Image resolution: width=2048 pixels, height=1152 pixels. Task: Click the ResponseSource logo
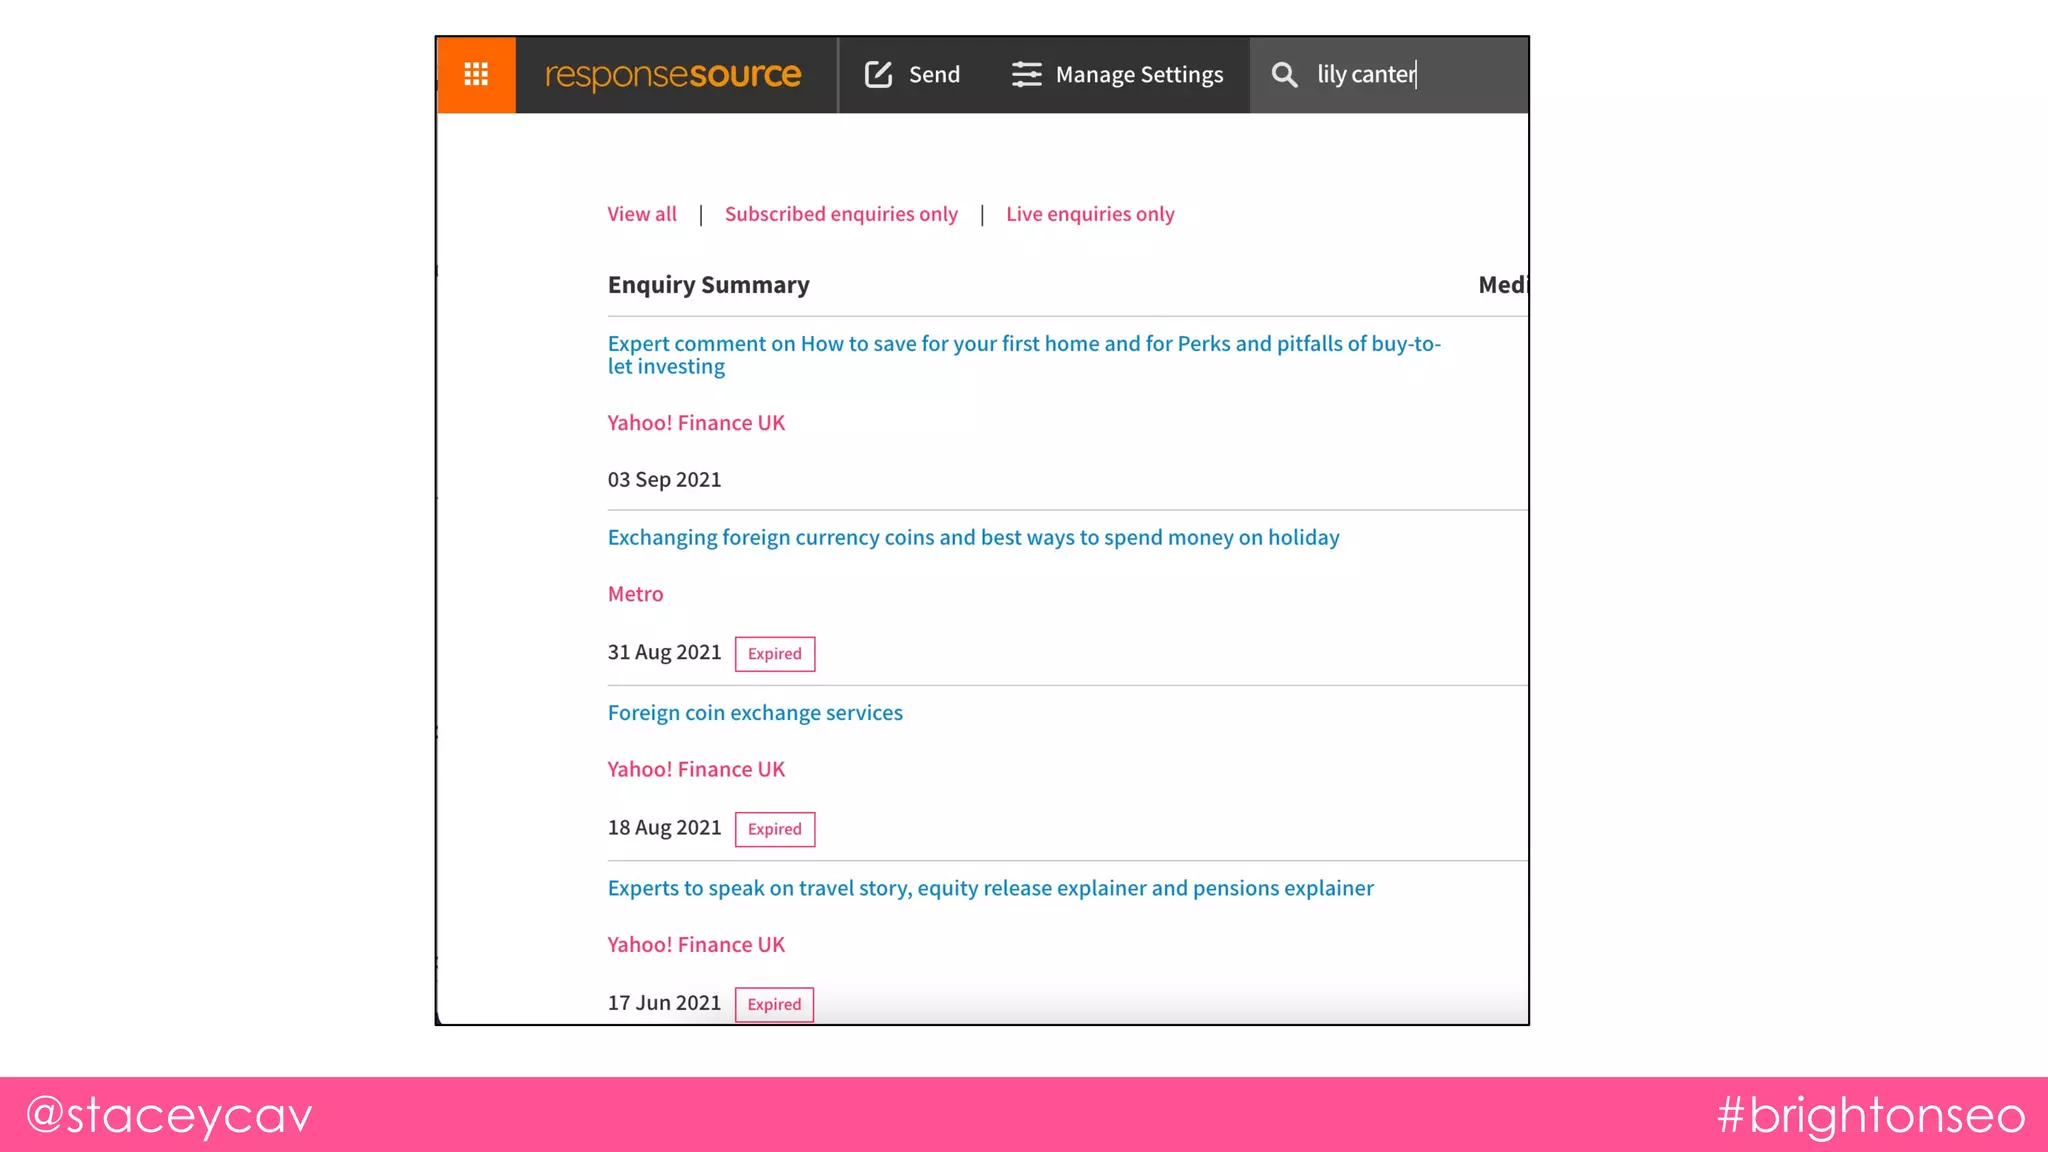coord(673,75)
